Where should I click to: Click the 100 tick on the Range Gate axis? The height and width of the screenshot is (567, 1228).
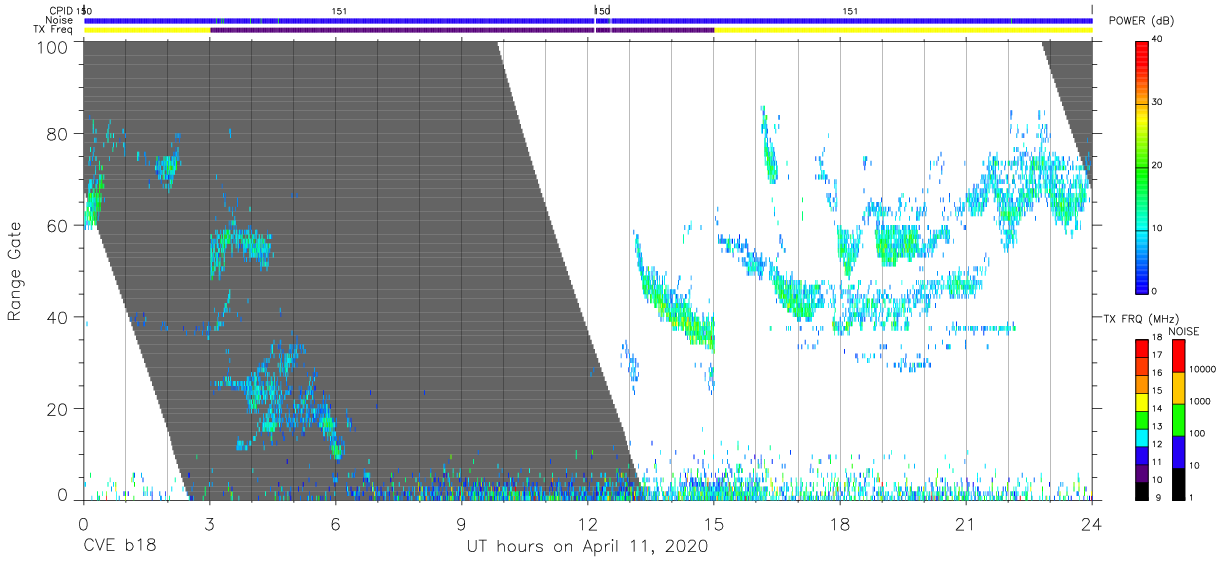[x=52, y=46]
